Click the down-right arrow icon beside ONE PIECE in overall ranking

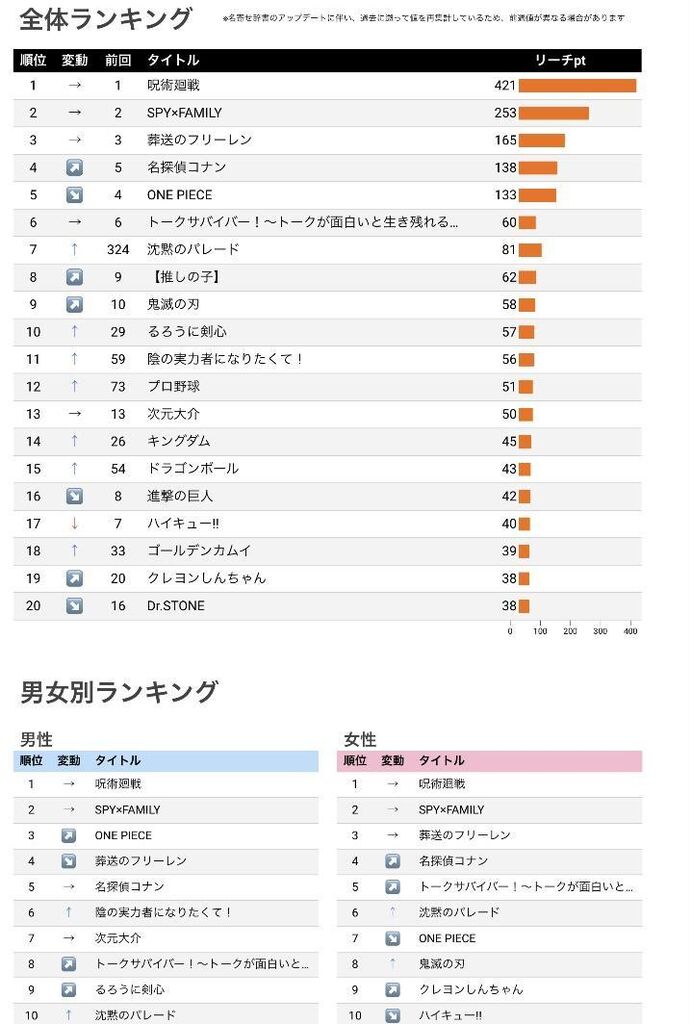(x=74, y=195)
